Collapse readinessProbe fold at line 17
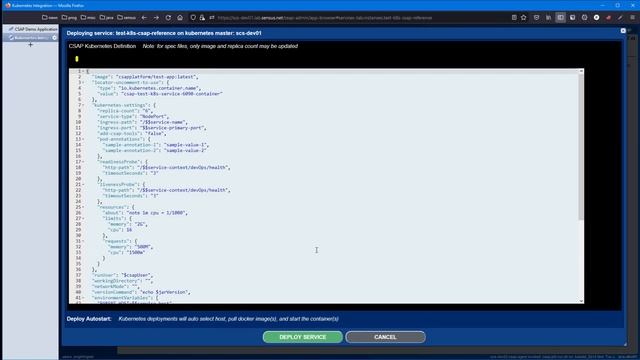Screen dimensions: 640x360 (x=83, y=162)
